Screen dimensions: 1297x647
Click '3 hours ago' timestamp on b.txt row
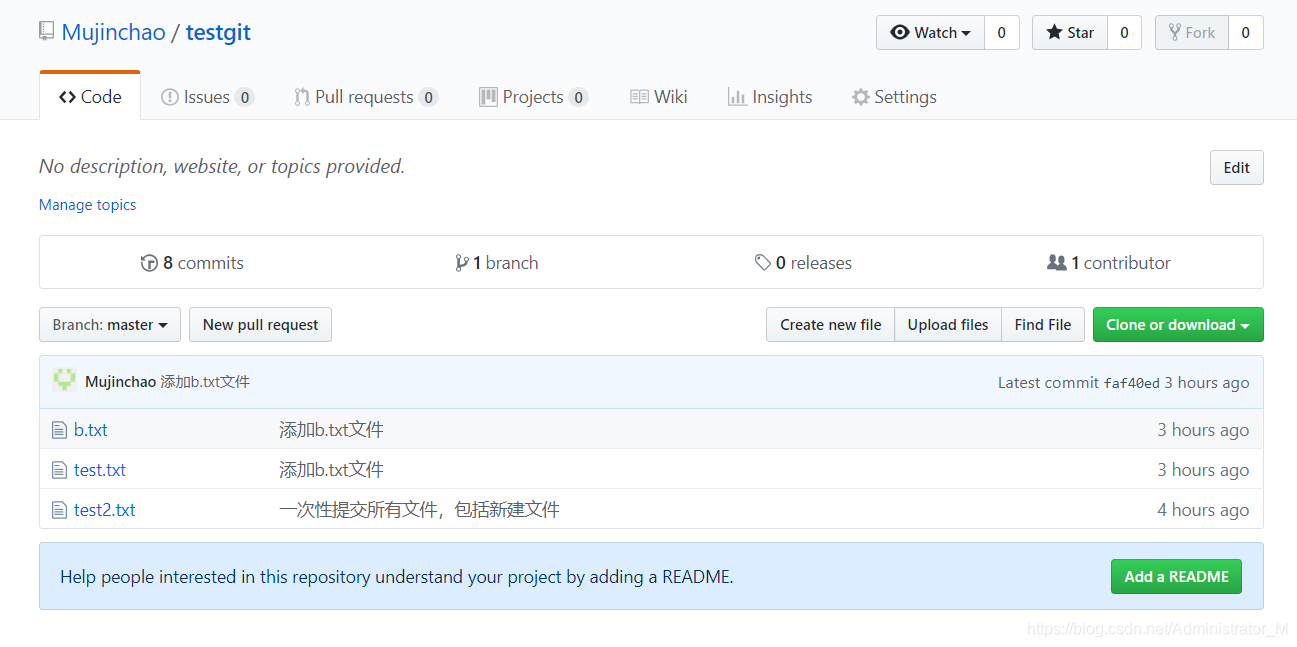coord(1203,430)
